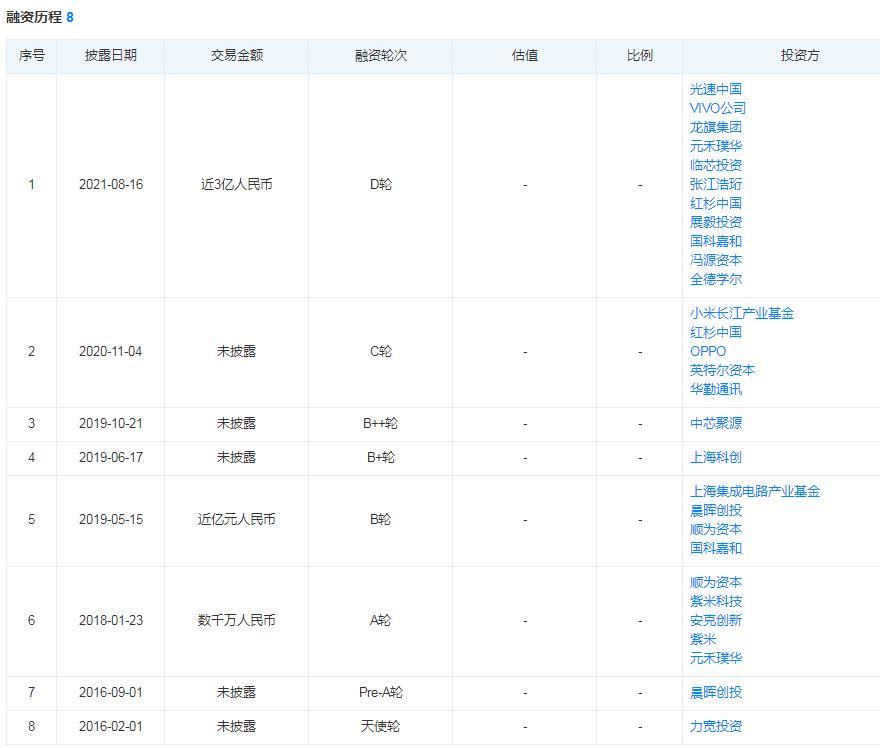The height and width of the screenshot is (748, 880).
Task: Click the 展毅投资 link
Action: (715, 222)
